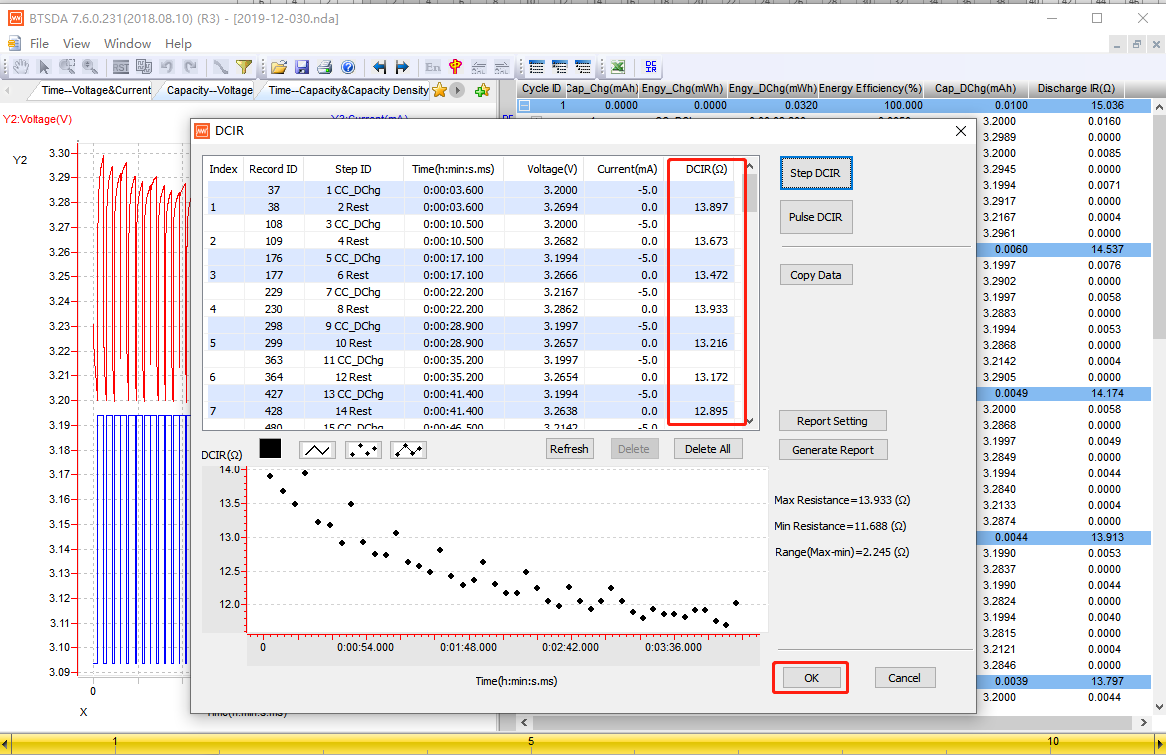Select the line-only chart style button
1166x755 pixels.
coord(318,450)
